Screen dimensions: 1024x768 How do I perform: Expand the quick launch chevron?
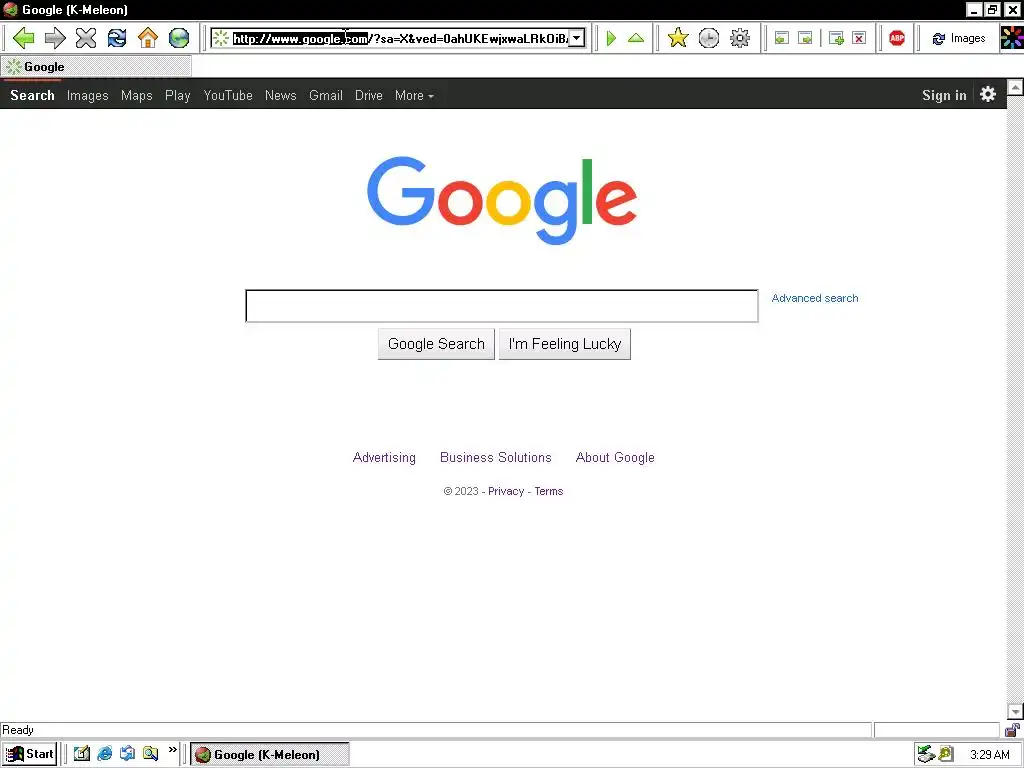click(172, 750)
